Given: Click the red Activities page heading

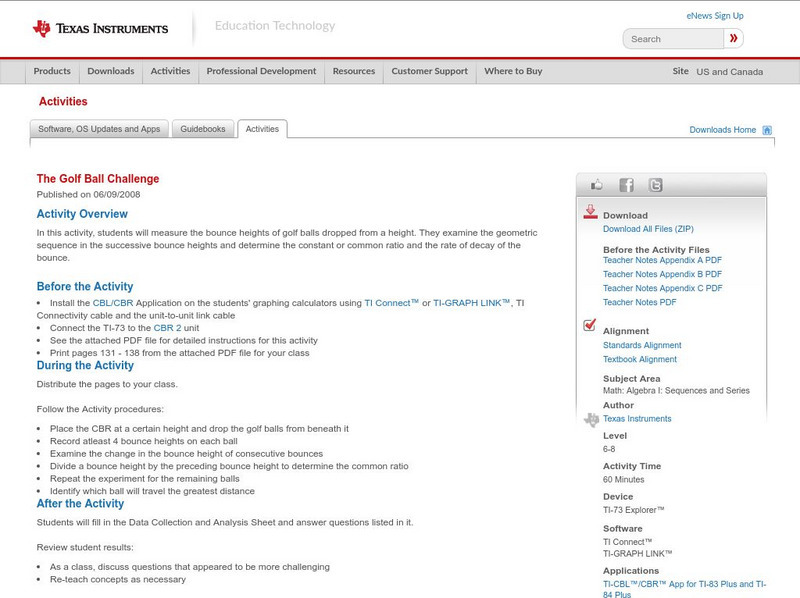Looking at the screenshot, I should 63,102.
